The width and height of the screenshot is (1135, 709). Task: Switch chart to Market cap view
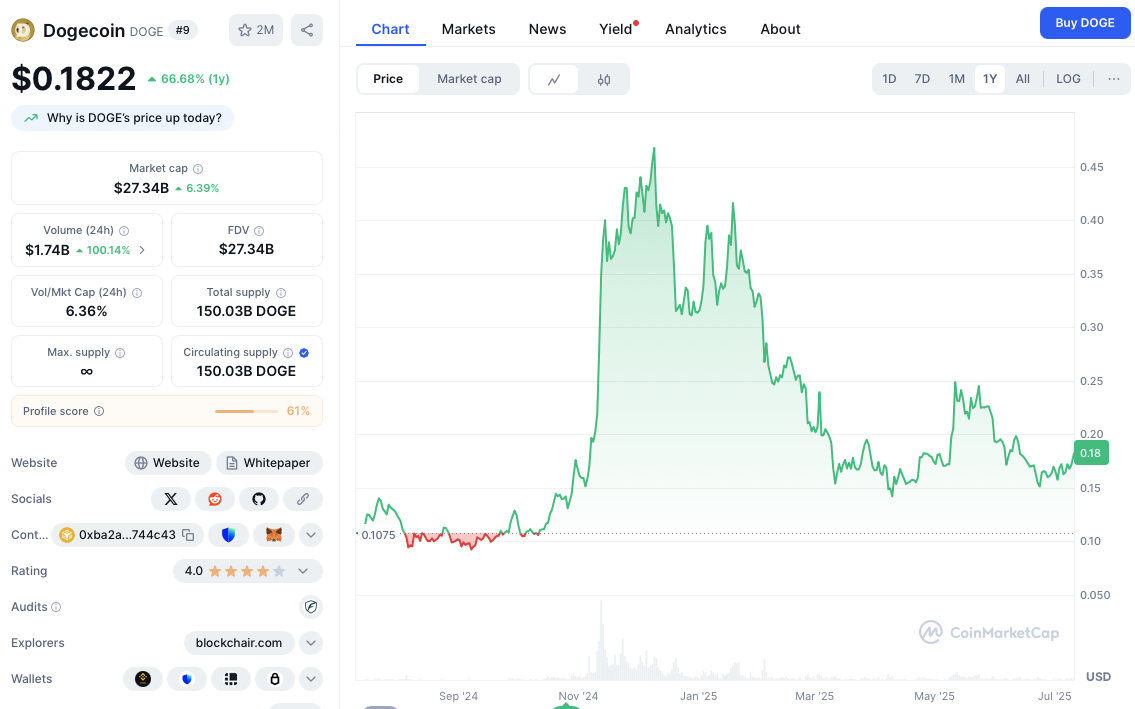(469, 79)
